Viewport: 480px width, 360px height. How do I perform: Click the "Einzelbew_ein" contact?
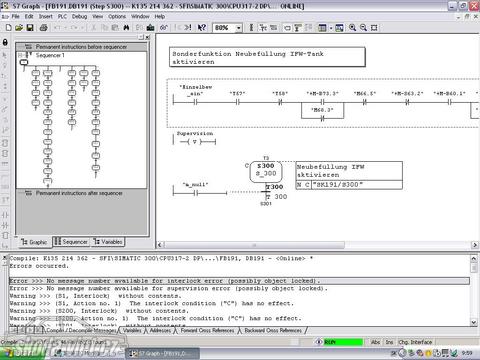tap(196, 103)
